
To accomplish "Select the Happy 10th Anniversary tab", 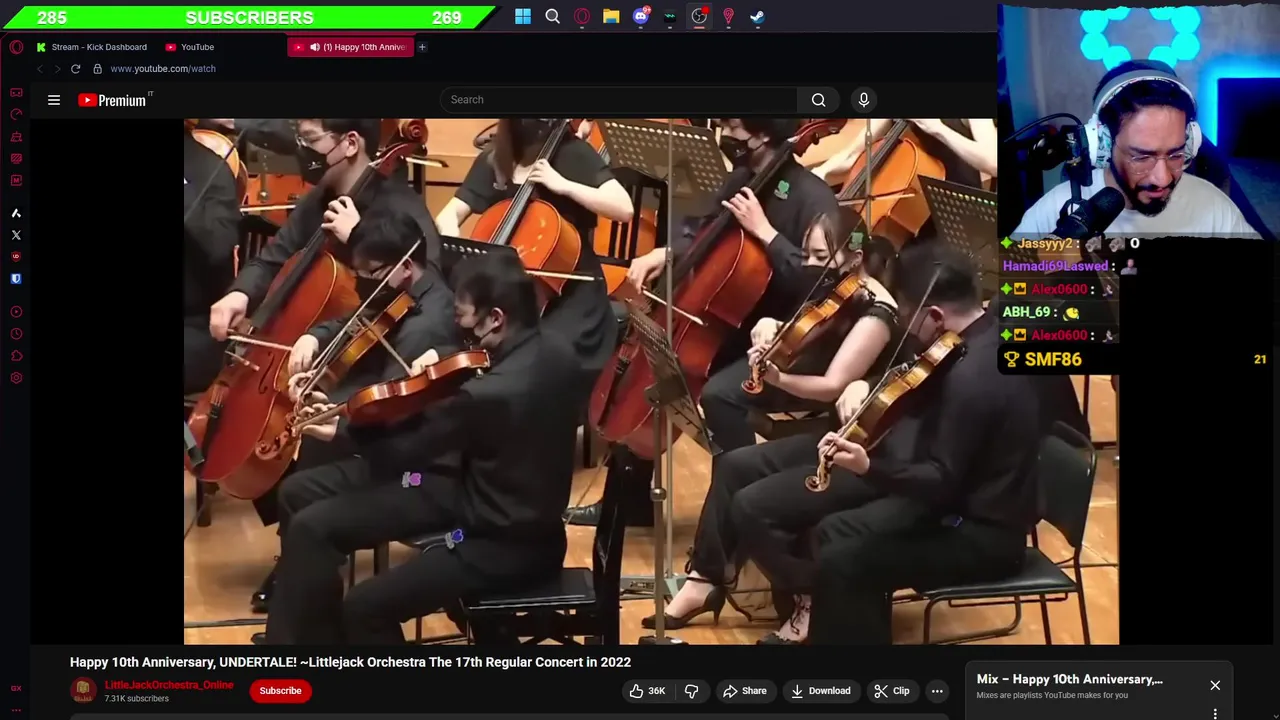I will coord(351,47).
